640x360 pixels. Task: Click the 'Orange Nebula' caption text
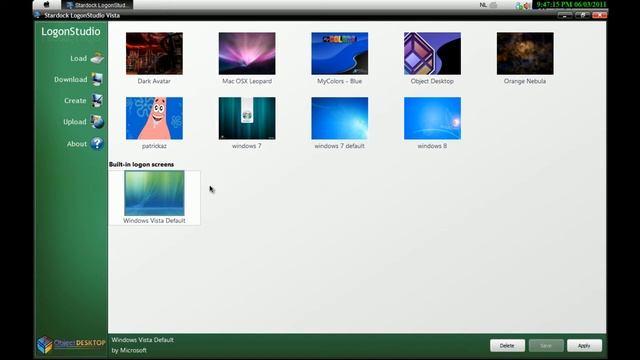coord(524,81)
